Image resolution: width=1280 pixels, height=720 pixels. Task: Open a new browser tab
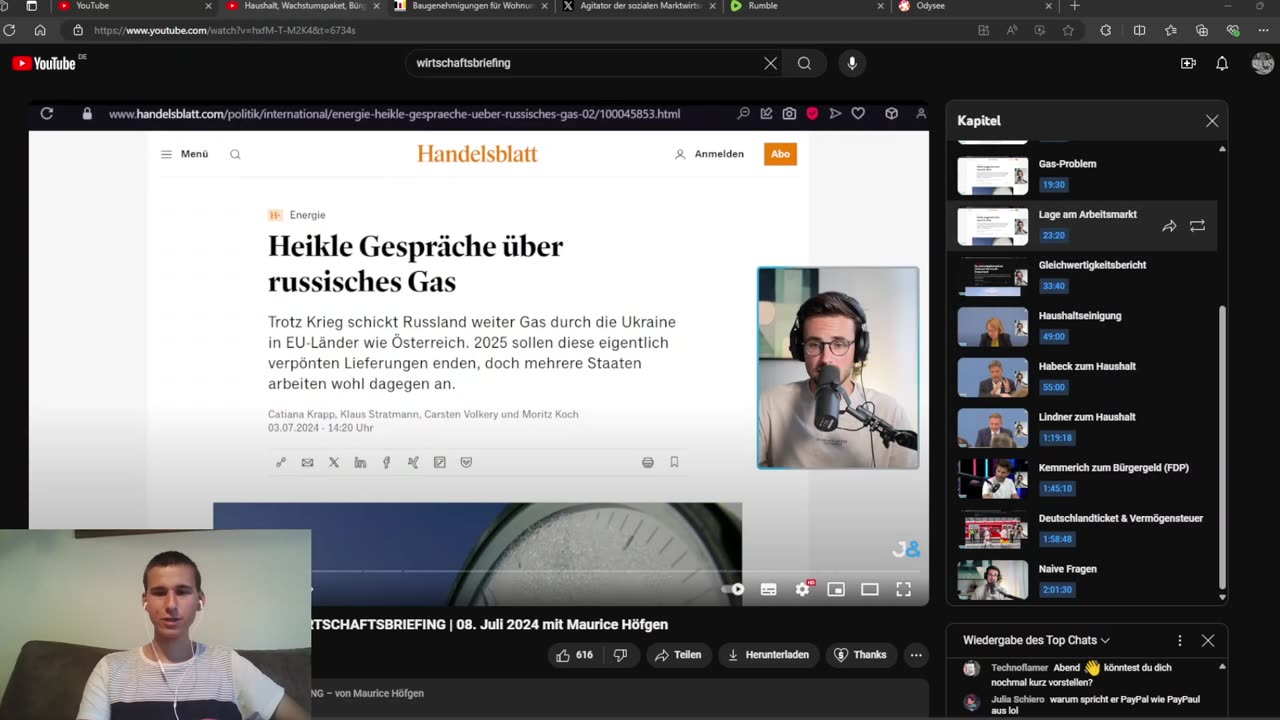point(1075,6)
